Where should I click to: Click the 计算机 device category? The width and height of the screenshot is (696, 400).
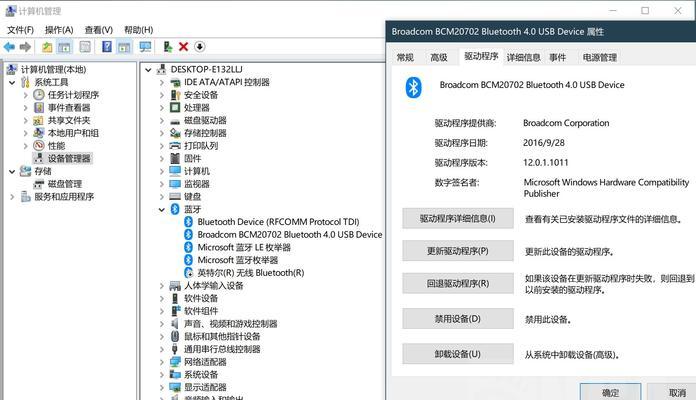tap(197, 171)
